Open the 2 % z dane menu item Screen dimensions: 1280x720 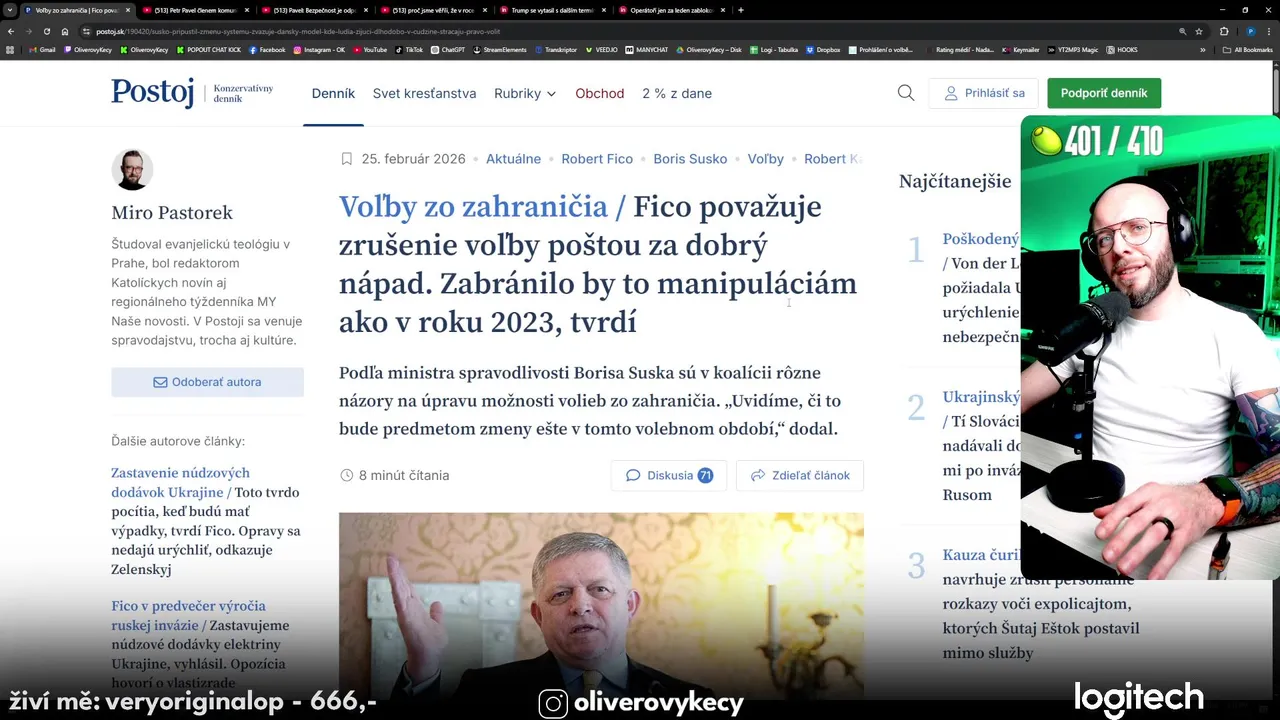[x=677, y=93]
